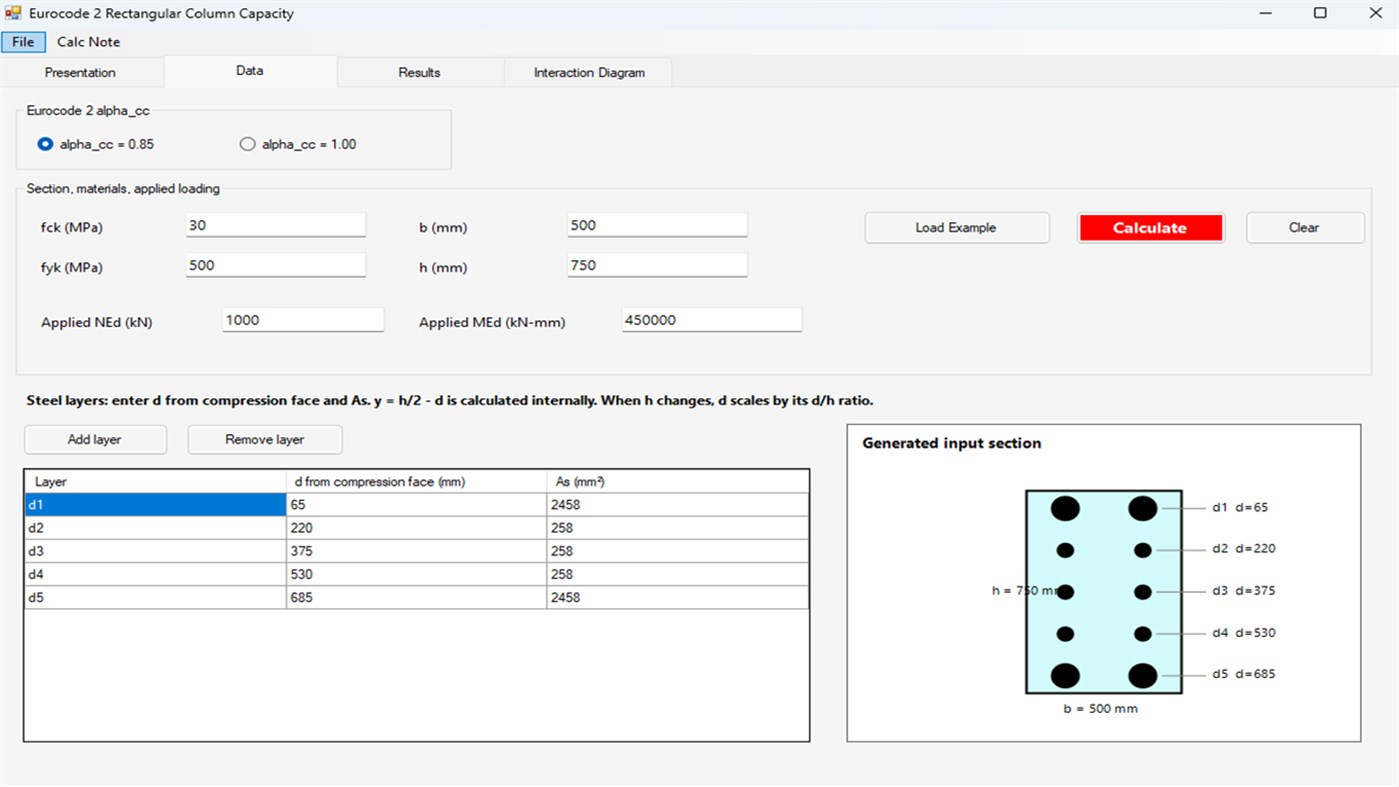Select the d1 layer row
Viewport: 1399px width, 787px height.
pyautogui.click(x=416, y=505)
